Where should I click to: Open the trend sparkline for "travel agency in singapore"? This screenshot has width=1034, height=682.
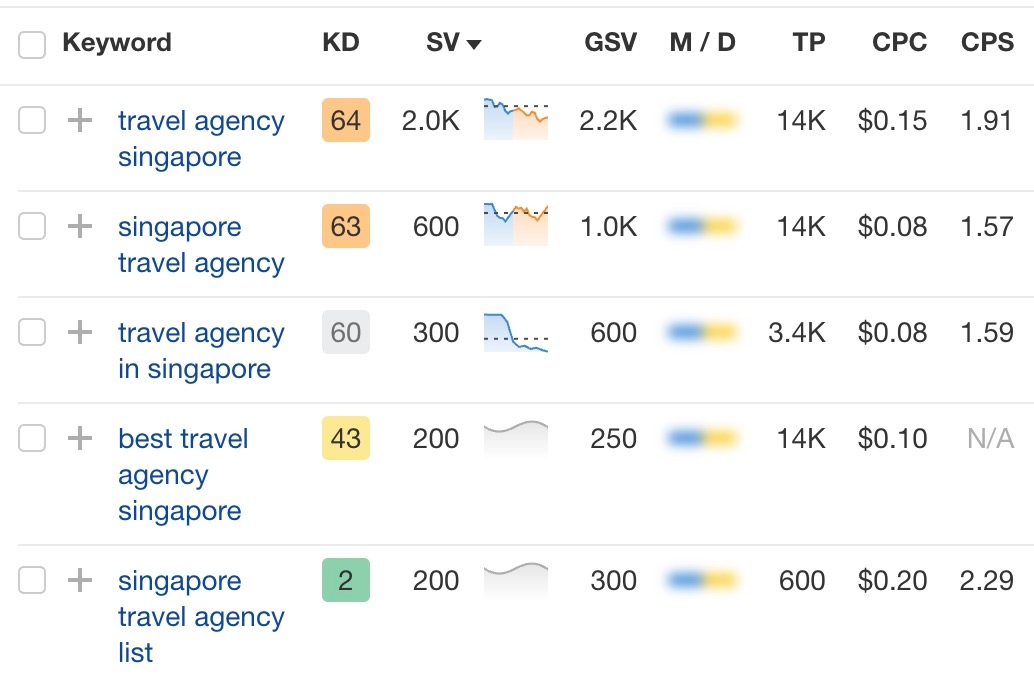click(515, 333)
